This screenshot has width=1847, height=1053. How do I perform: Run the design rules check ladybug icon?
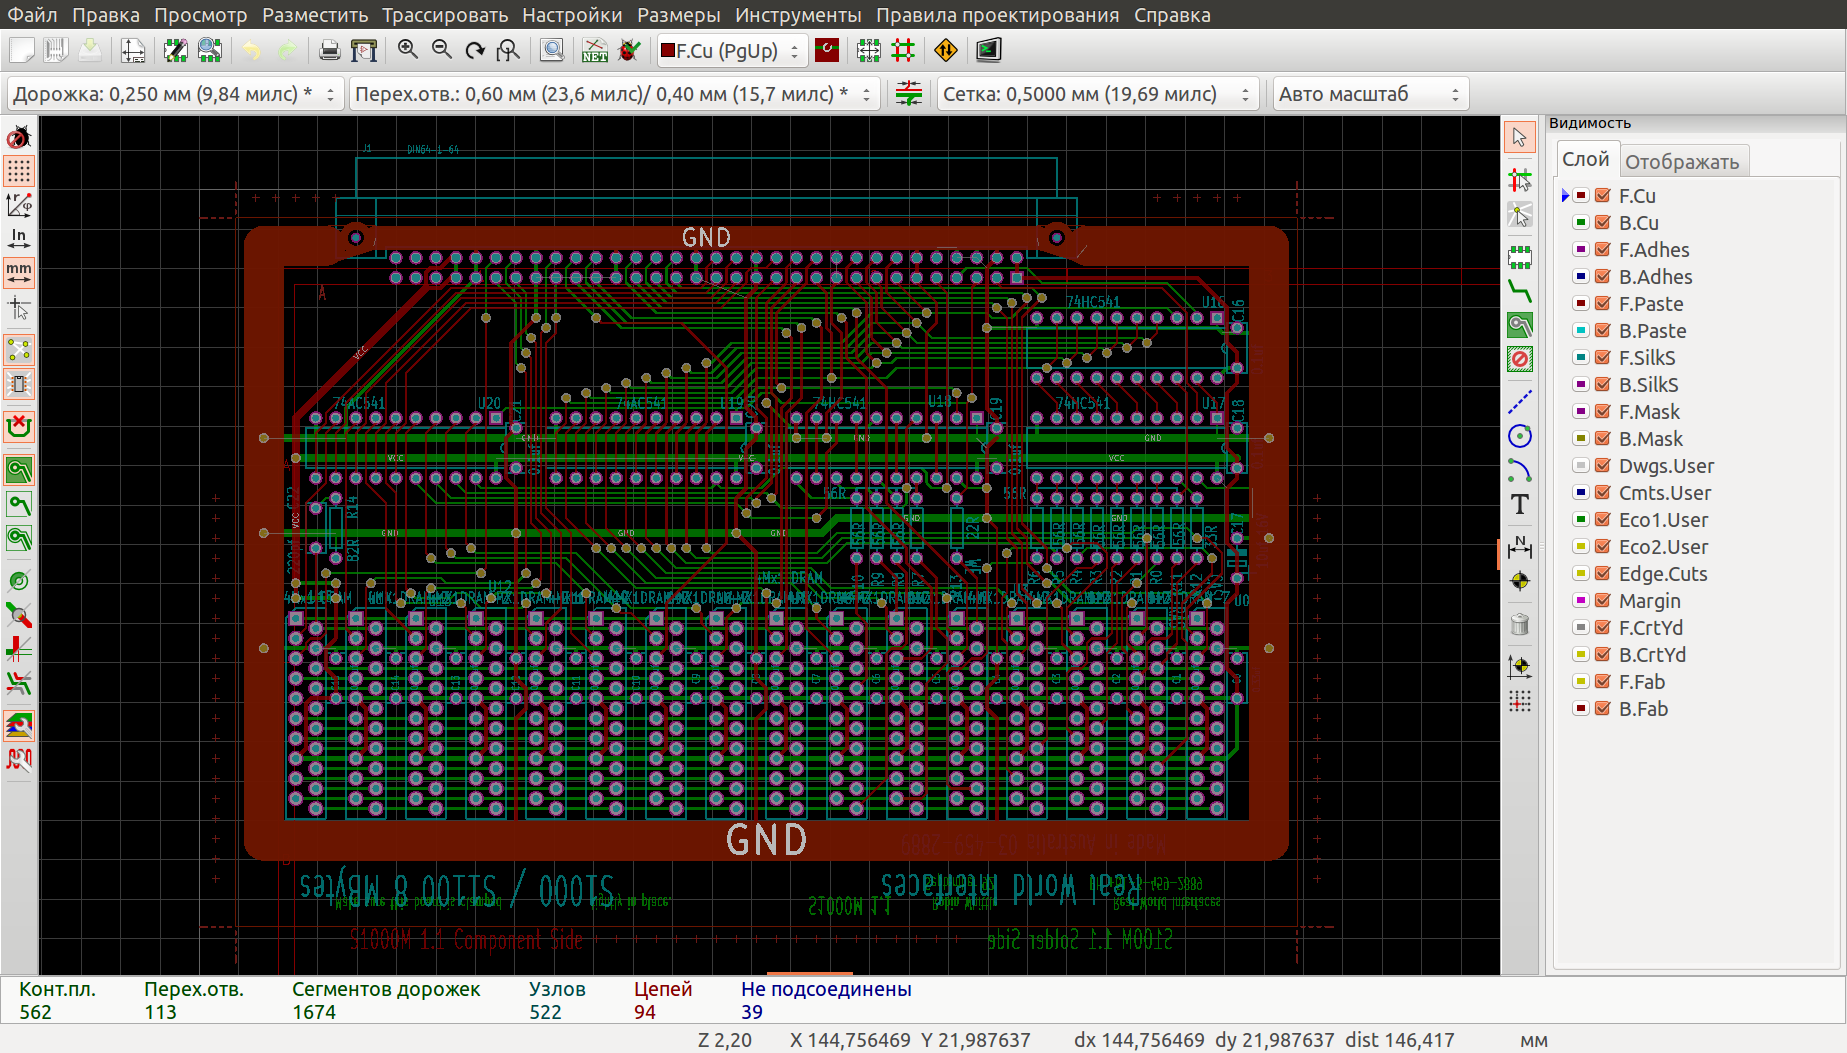(629, 50)
